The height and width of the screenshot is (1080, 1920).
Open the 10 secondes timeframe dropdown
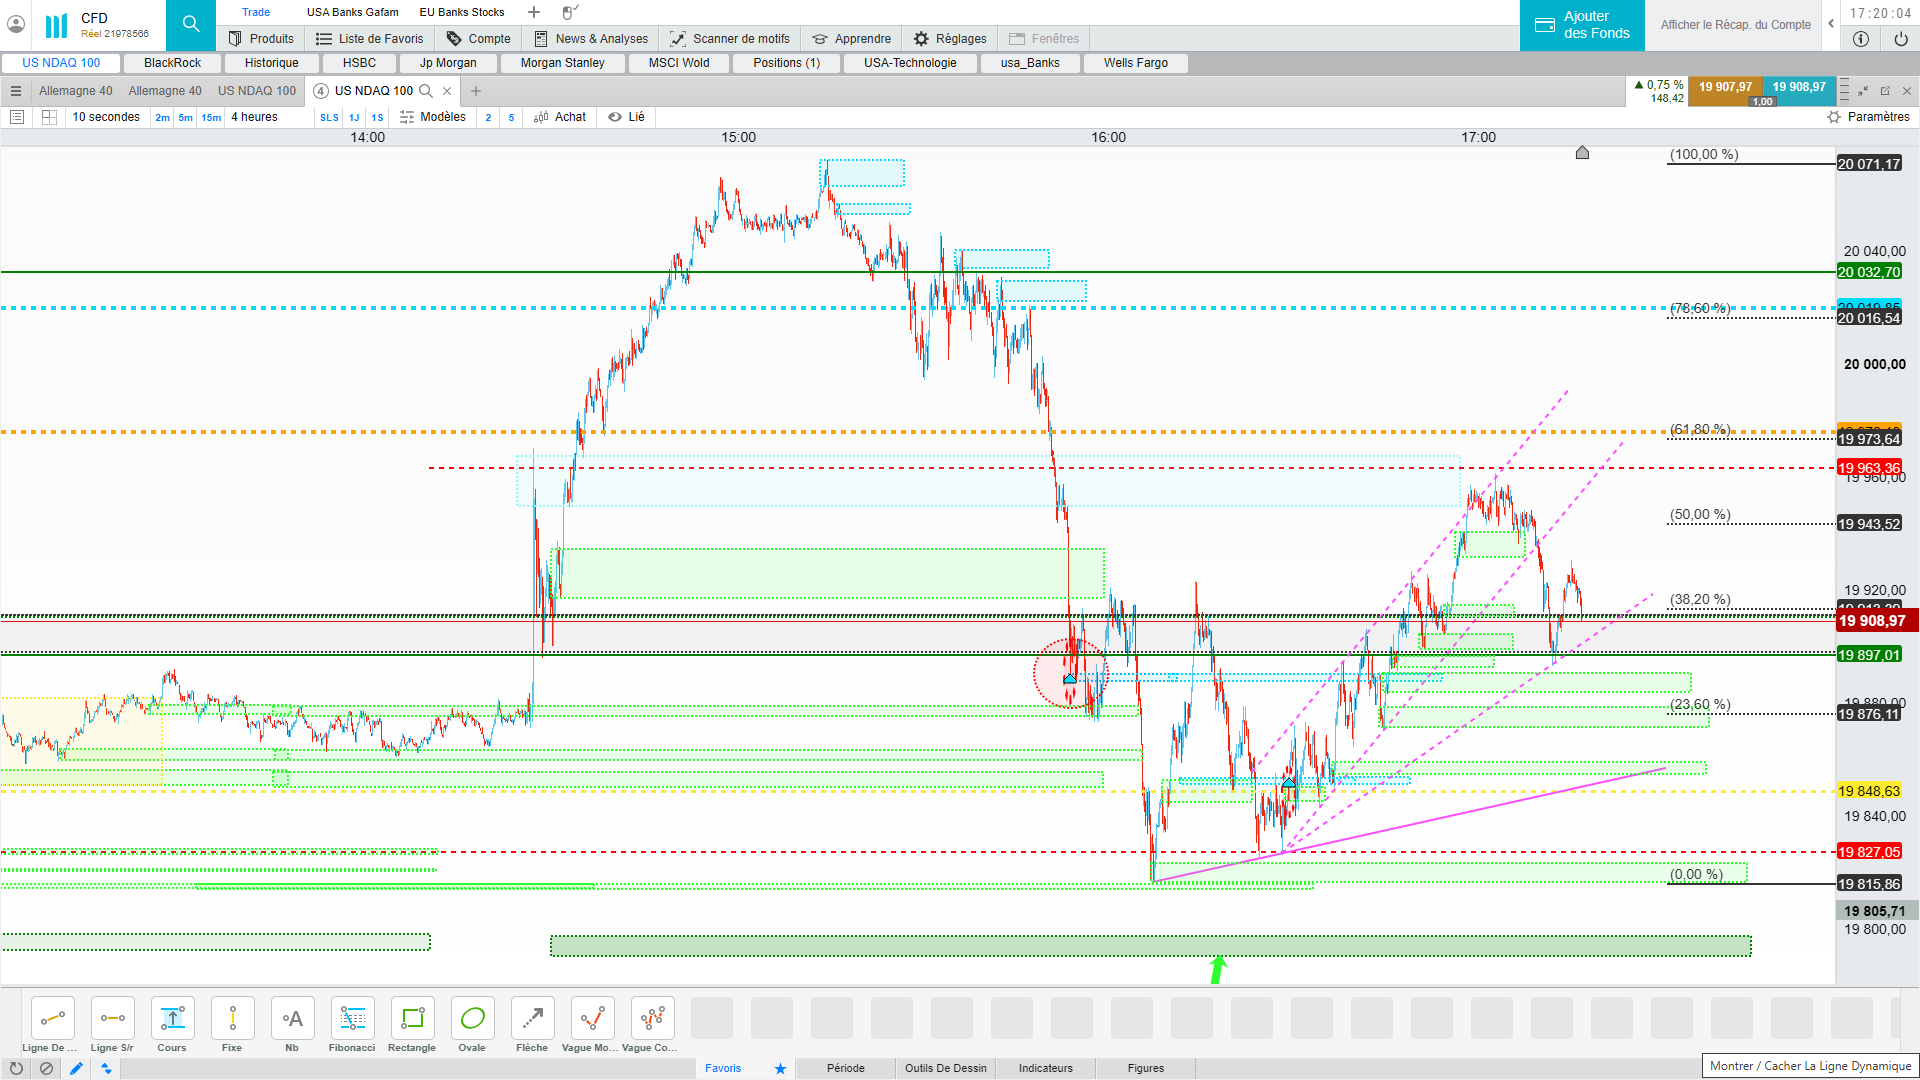(106, 117)
